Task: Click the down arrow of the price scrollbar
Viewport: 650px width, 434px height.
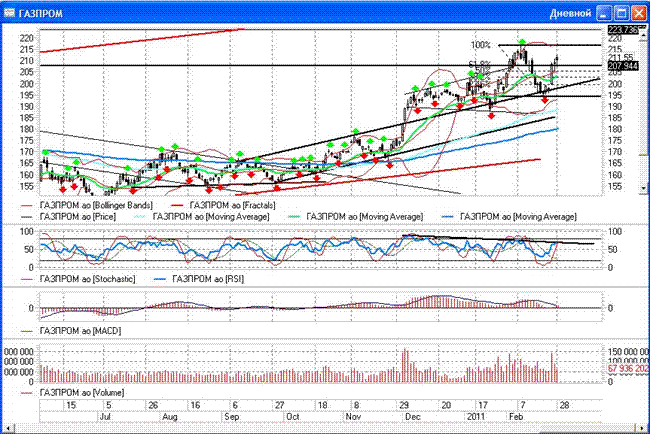Action: click(643, 189)
